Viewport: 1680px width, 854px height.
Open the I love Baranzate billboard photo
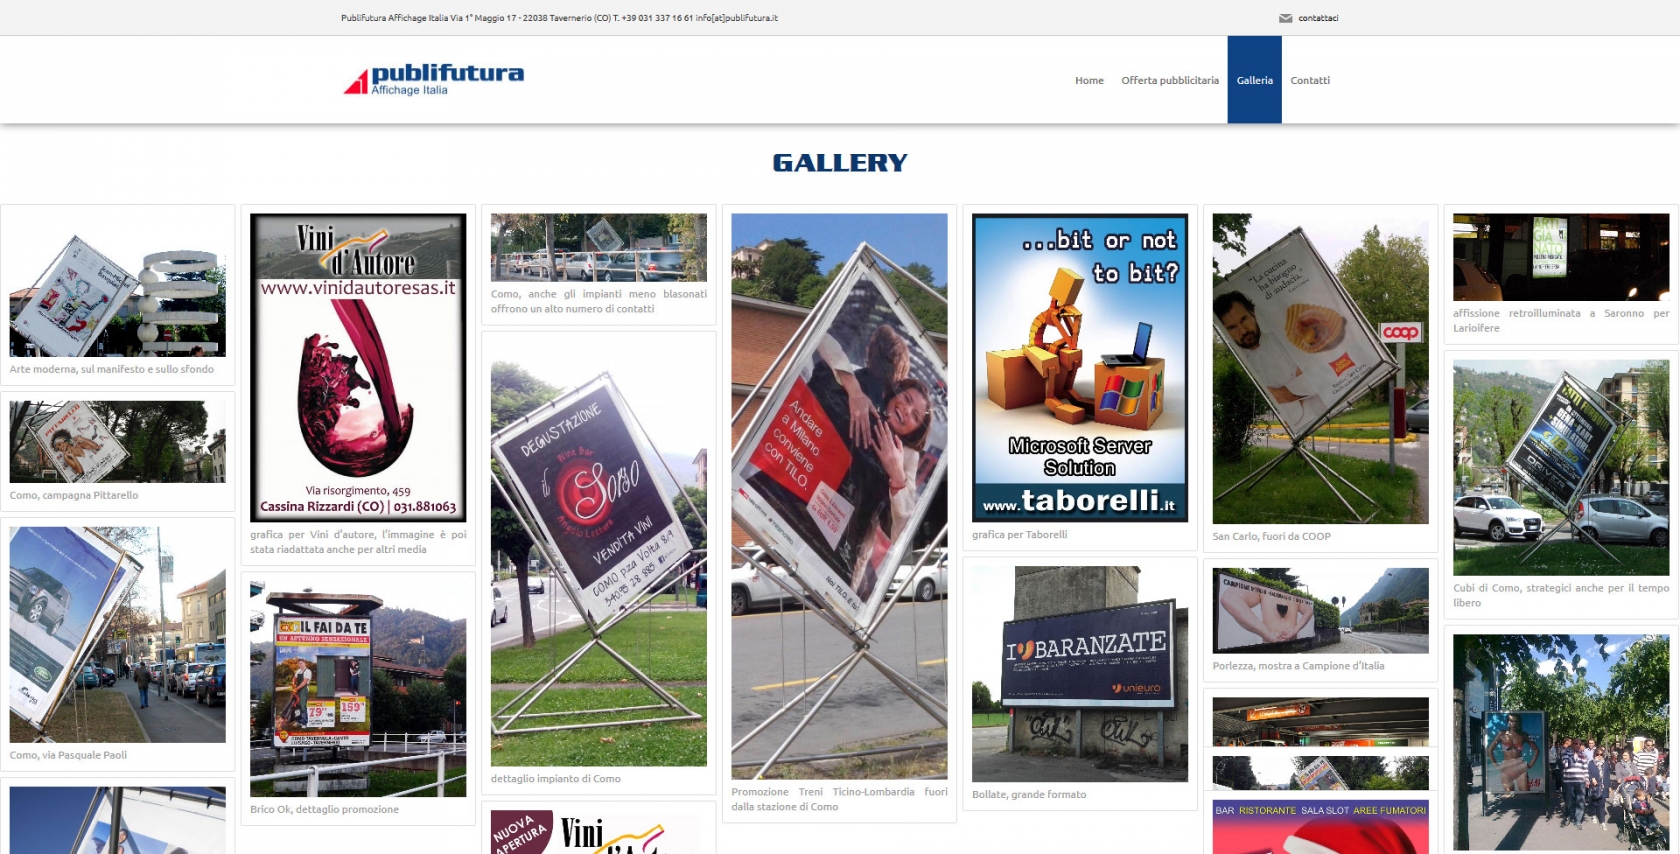pos(1080,674)
